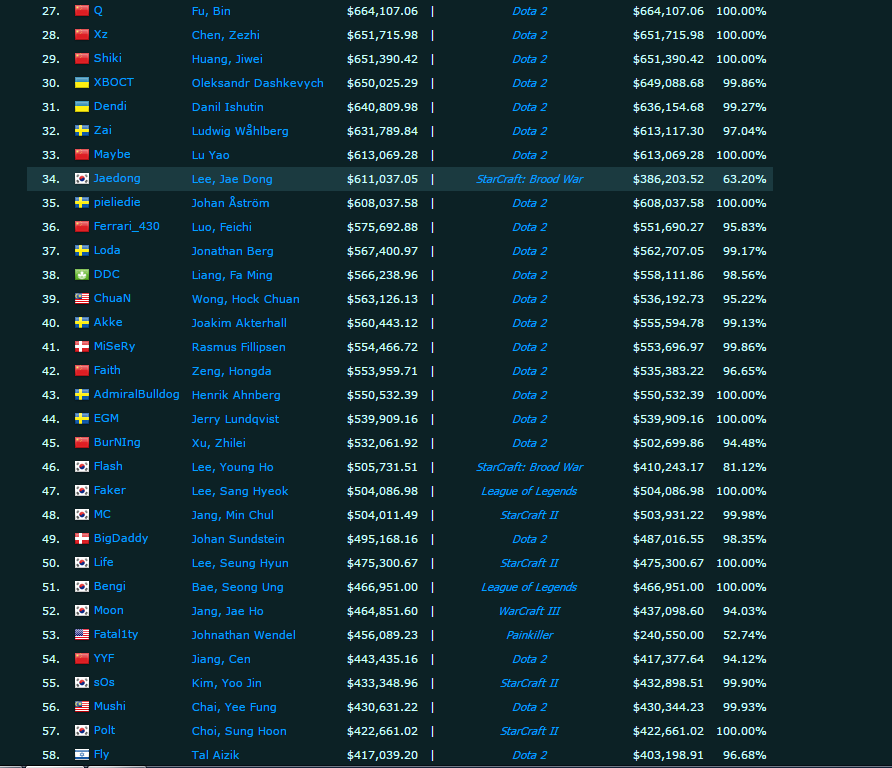Open the Ferrari_430 player ID link
Image resolution: width=892 pixels, height=768 pixels.
[x=127, y=226]
